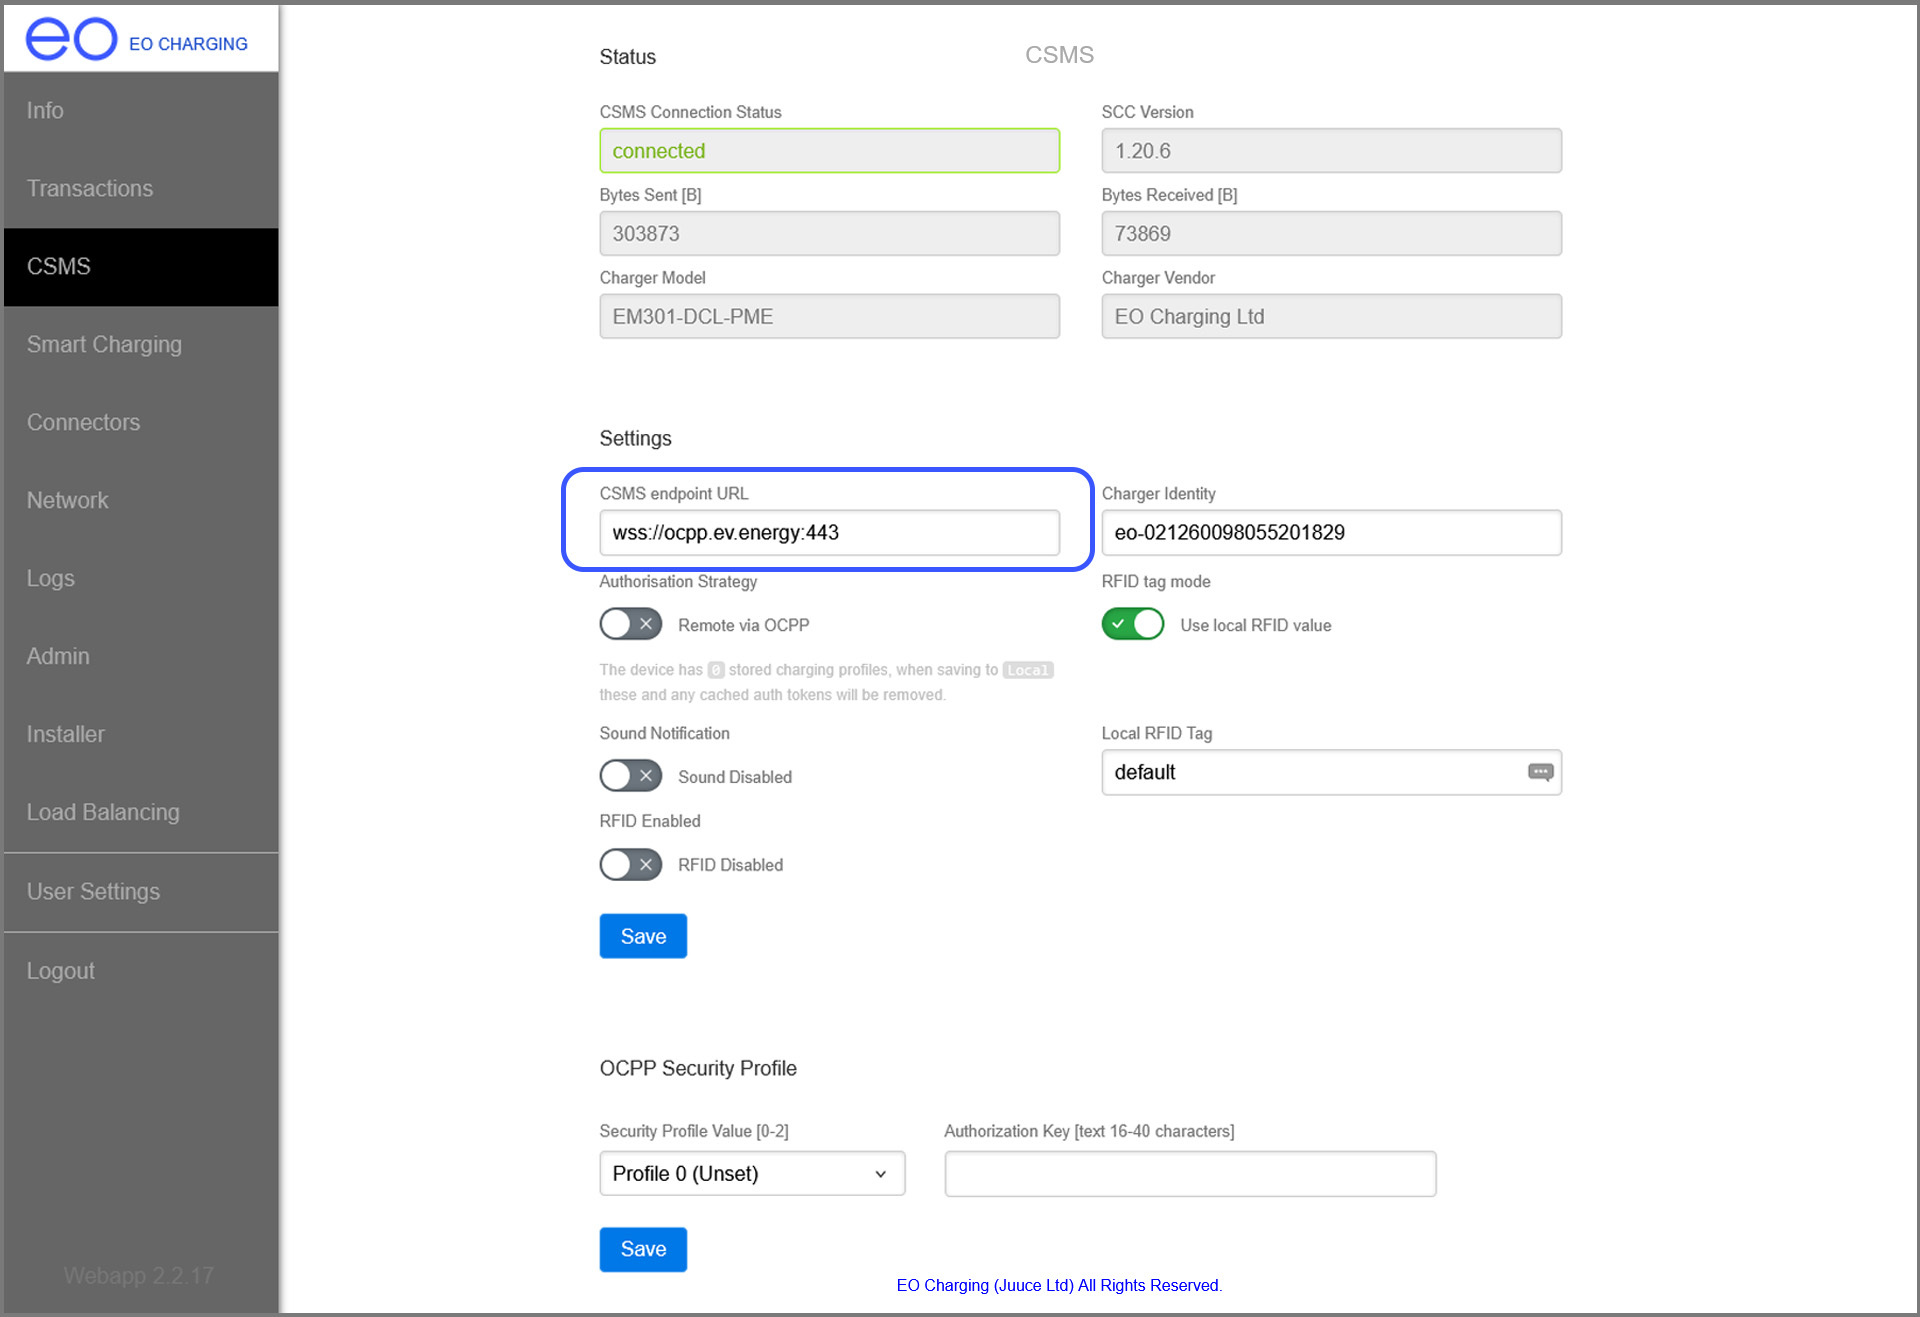Click the keyboard icon in Local RFID Tag field
Image resolution: width=1920 pixels, height=1317 pixels.
coord(1540,772)
